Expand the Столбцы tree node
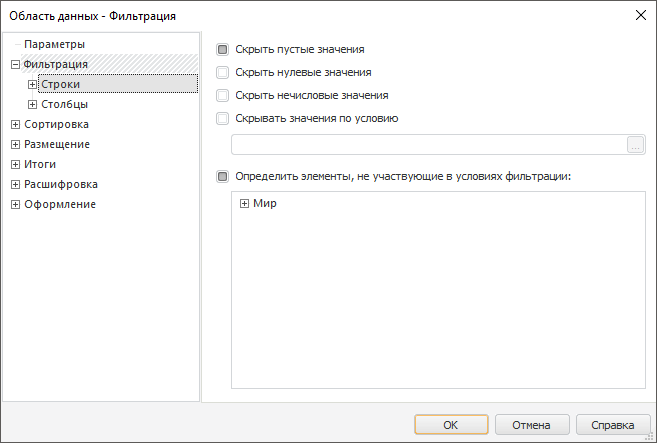This screenshot has width=657, height=443. click(x=33, y=105)
